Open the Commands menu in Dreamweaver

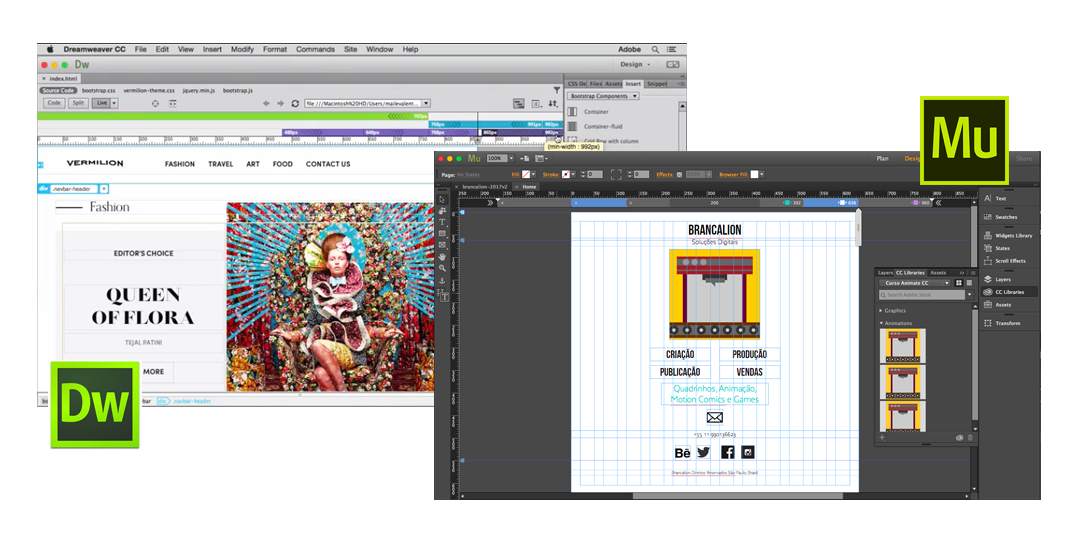click(x=315, y=49)
